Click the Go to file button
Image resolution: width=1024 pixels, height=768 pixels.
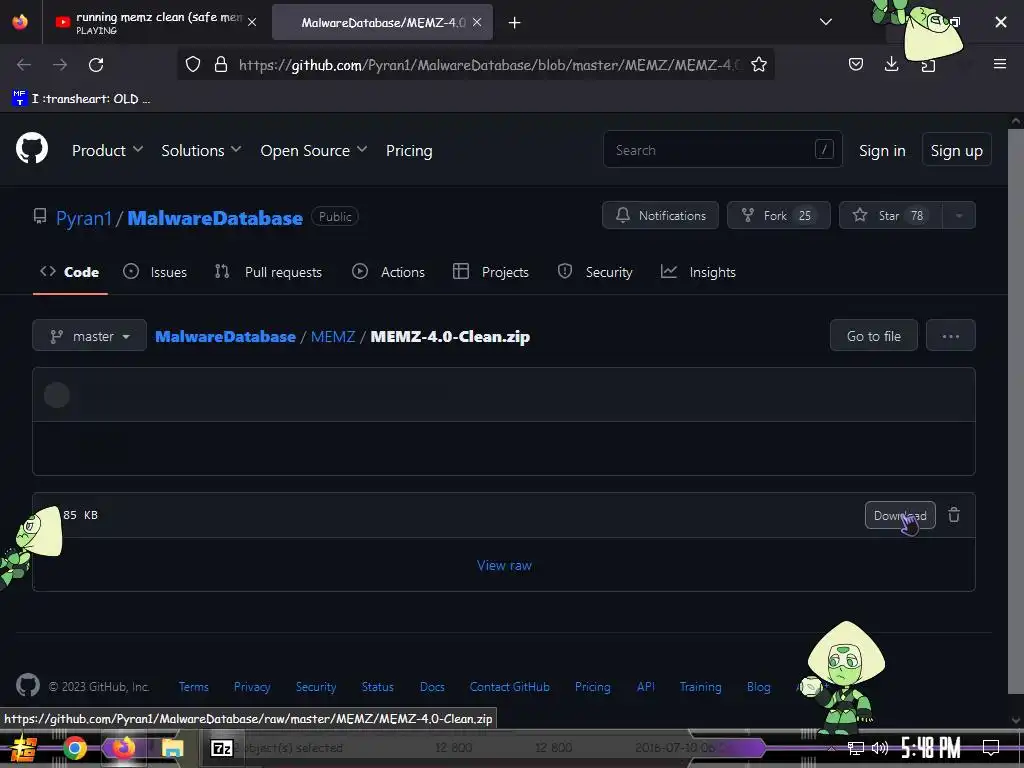point(874,336)
